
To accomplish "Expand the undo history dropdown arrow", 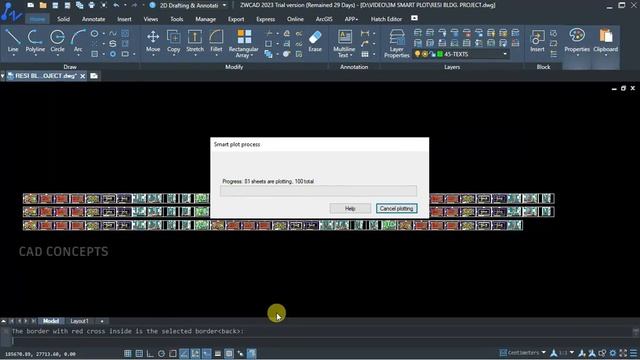I will (124, 5).
